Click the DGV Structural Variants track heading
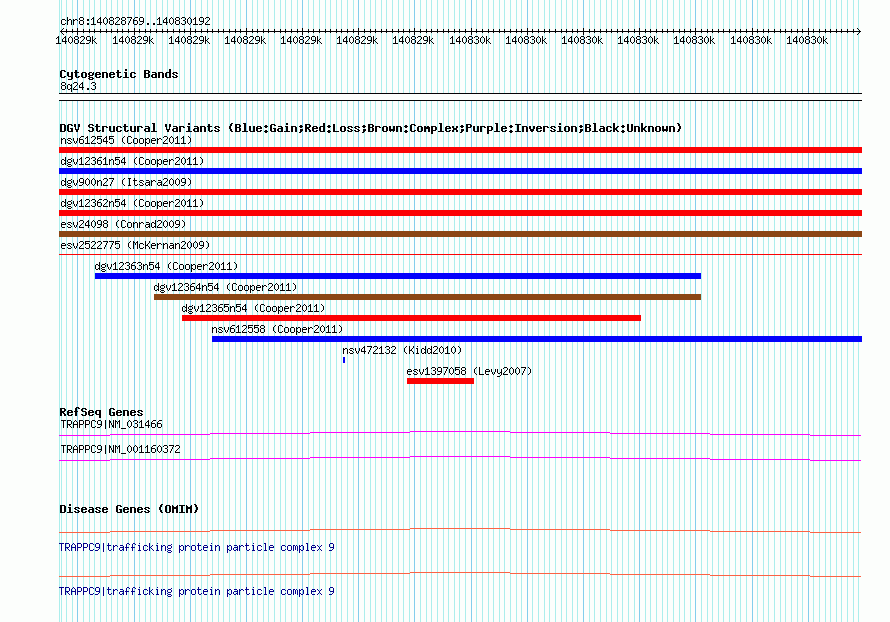Viewport: 890px width, 622px height. point(371,128)
